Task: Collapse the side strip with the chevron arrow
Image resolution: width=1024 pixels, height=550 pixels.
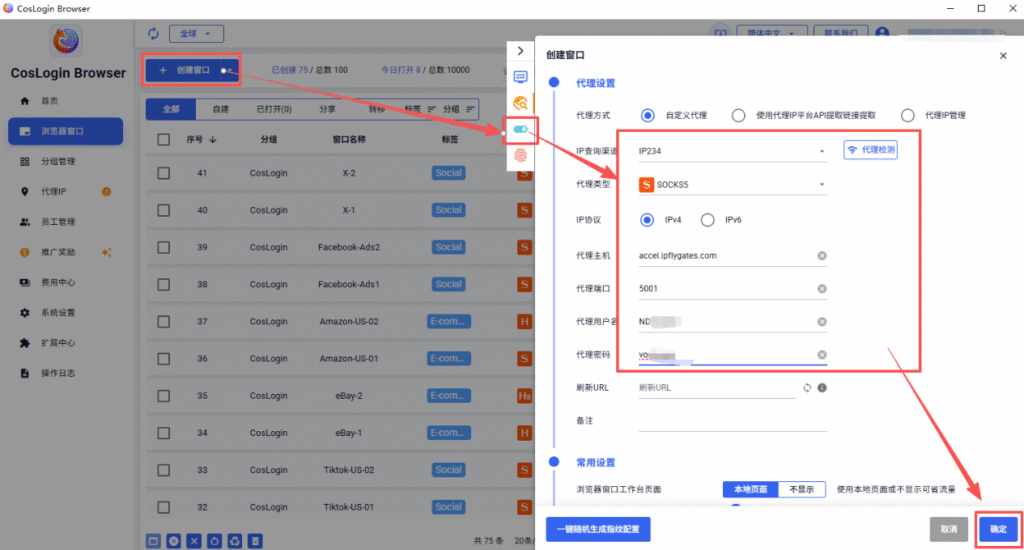Action: tap(520, 51)
